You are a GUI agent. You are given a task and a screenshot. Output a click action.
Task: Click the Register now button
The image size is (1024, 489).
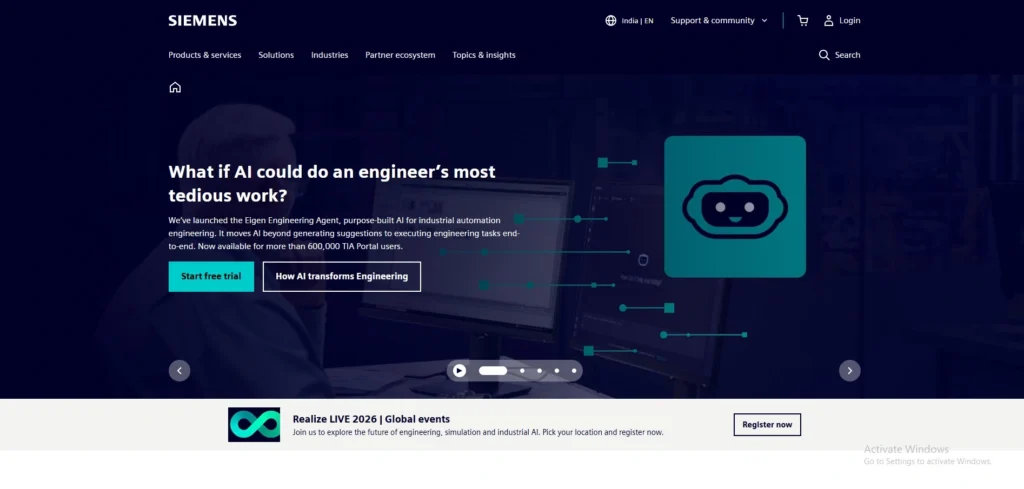click(x=767, y=424)
